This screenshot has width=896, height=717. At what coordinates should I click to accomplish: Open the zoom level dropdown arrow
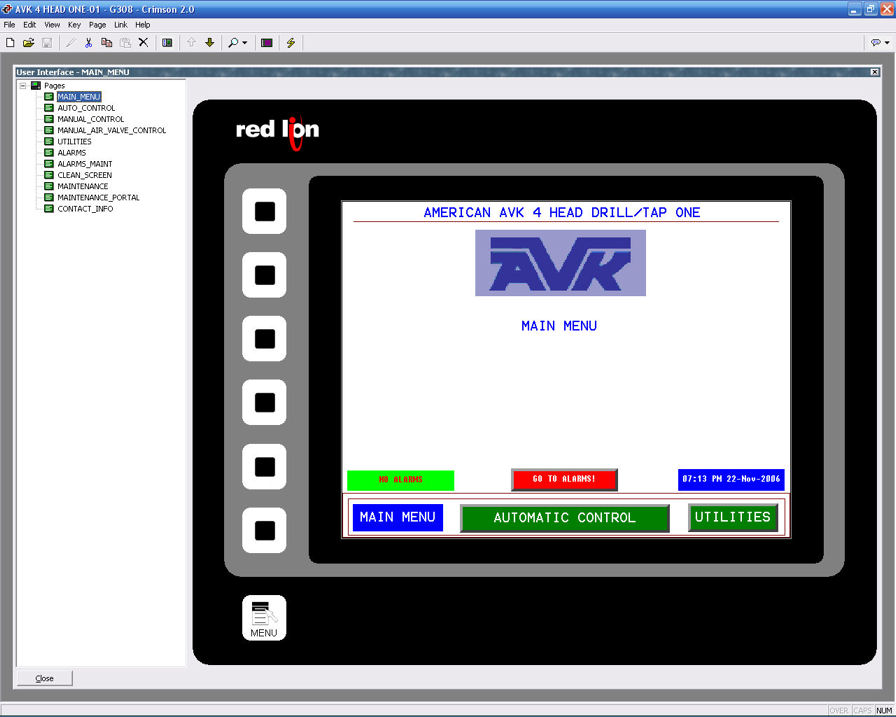[x=245, y=43]
